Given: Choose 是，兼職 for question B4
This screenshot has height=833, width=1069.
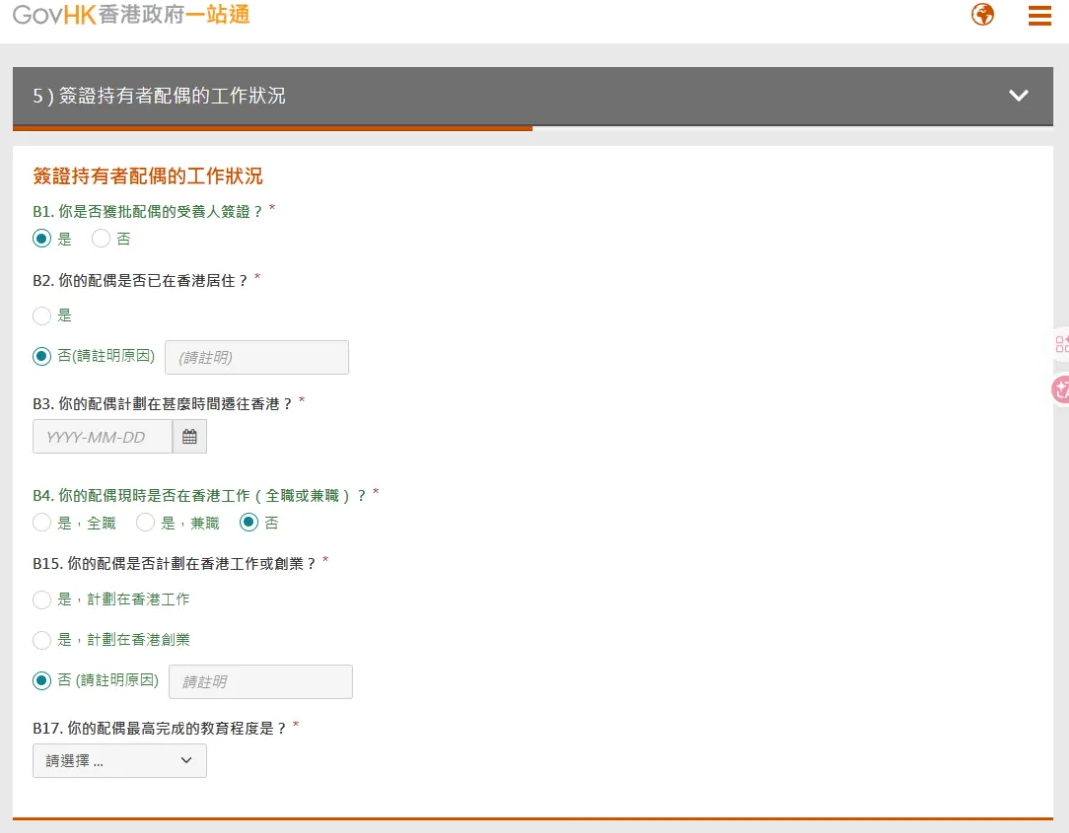Looking at the screenshot, I should click(145, 522).
